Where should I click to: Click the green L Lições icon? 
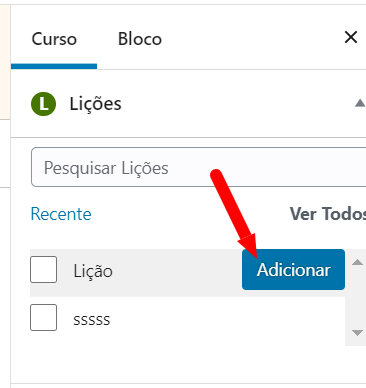point(43,104)
